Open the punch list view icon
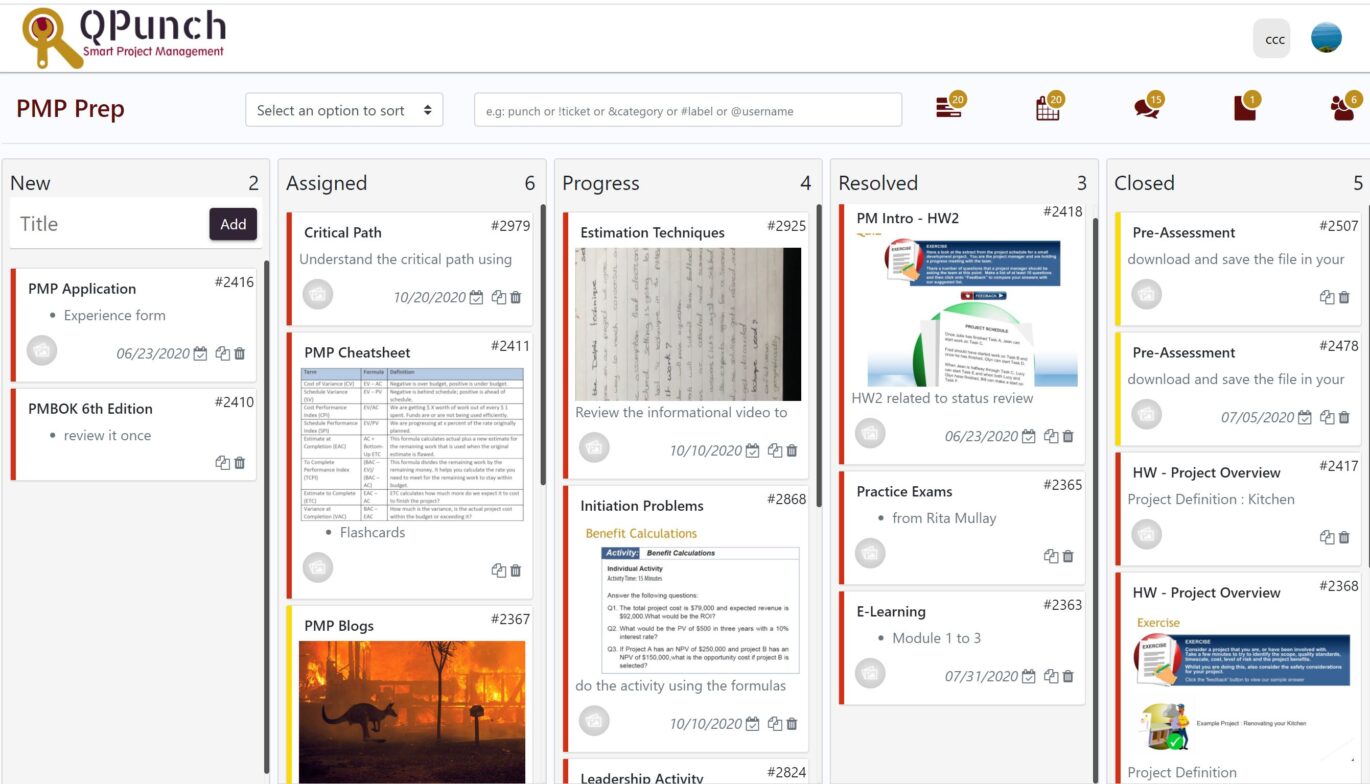The width and height of the screenshot is (1370, 784). pyautogui.click(x=948, y=105)
